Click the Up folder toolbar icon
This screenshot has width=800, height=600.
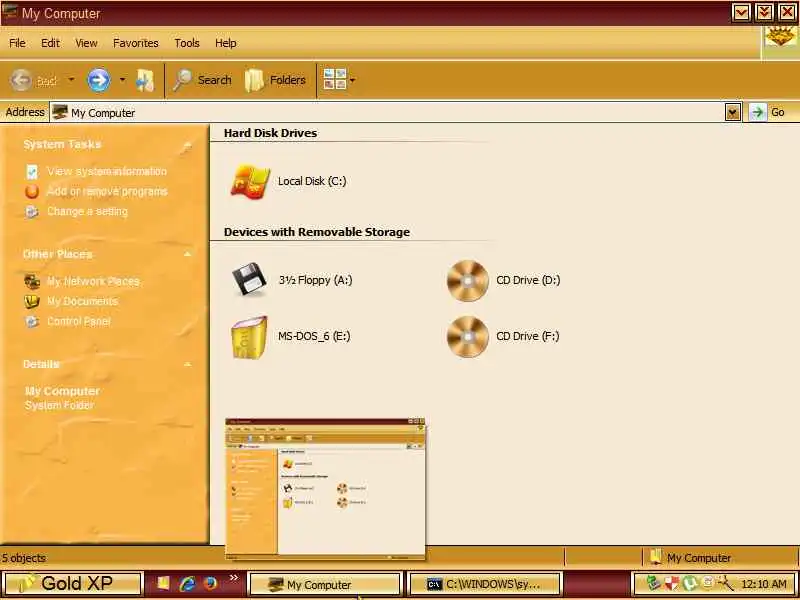click(145, 81)
